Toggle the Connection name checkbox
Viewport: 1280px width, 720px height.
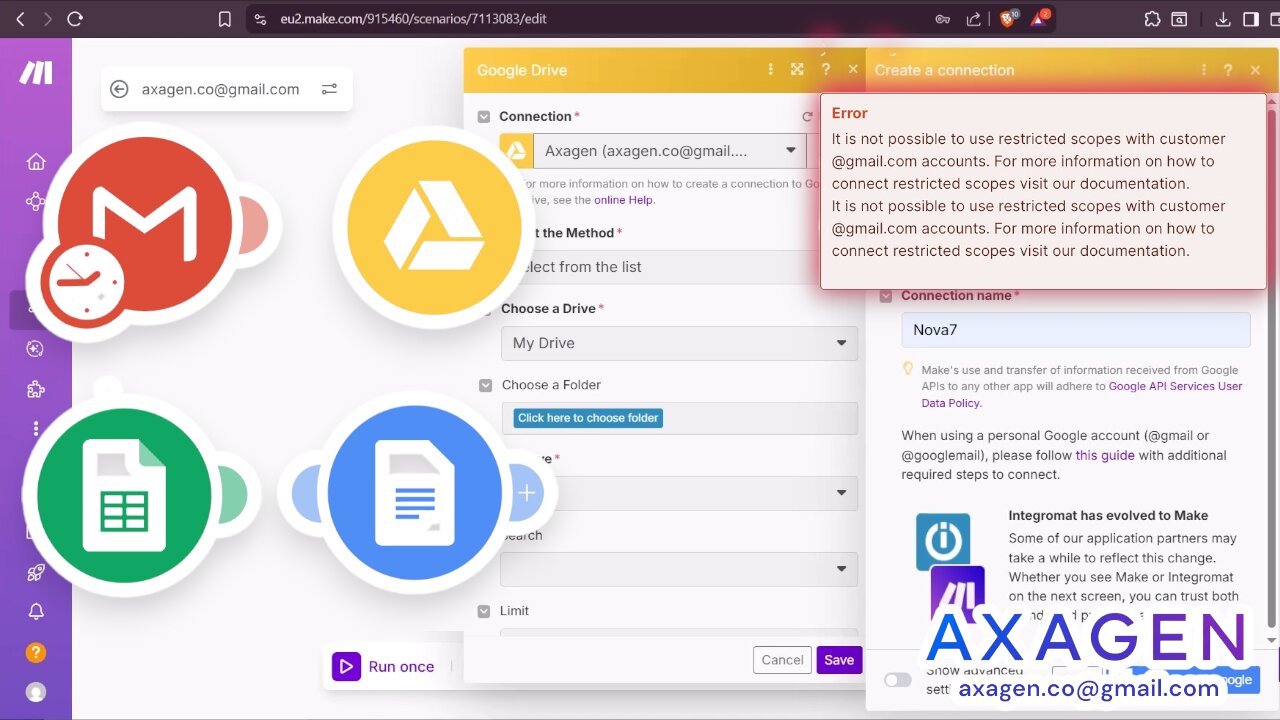886,296
